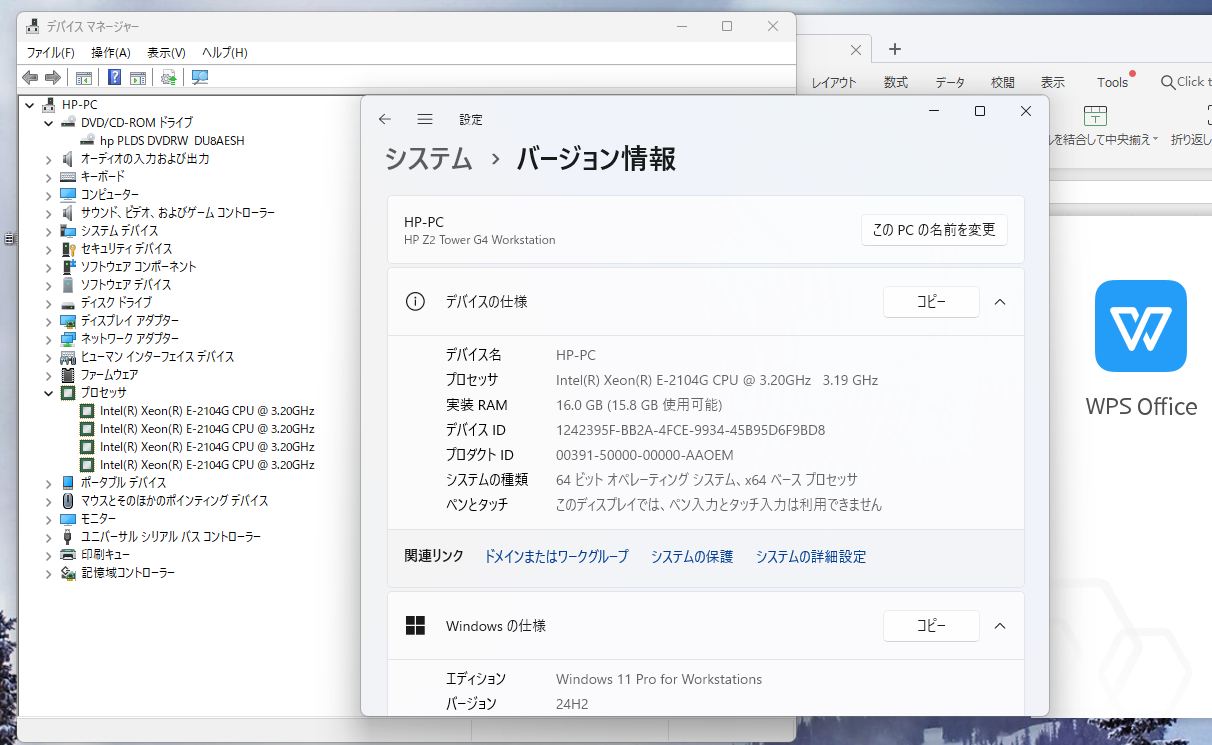Add a new WPS tab with plus button
The height and width of the screenshot is (745, 1212).
(x=895, y=49)
